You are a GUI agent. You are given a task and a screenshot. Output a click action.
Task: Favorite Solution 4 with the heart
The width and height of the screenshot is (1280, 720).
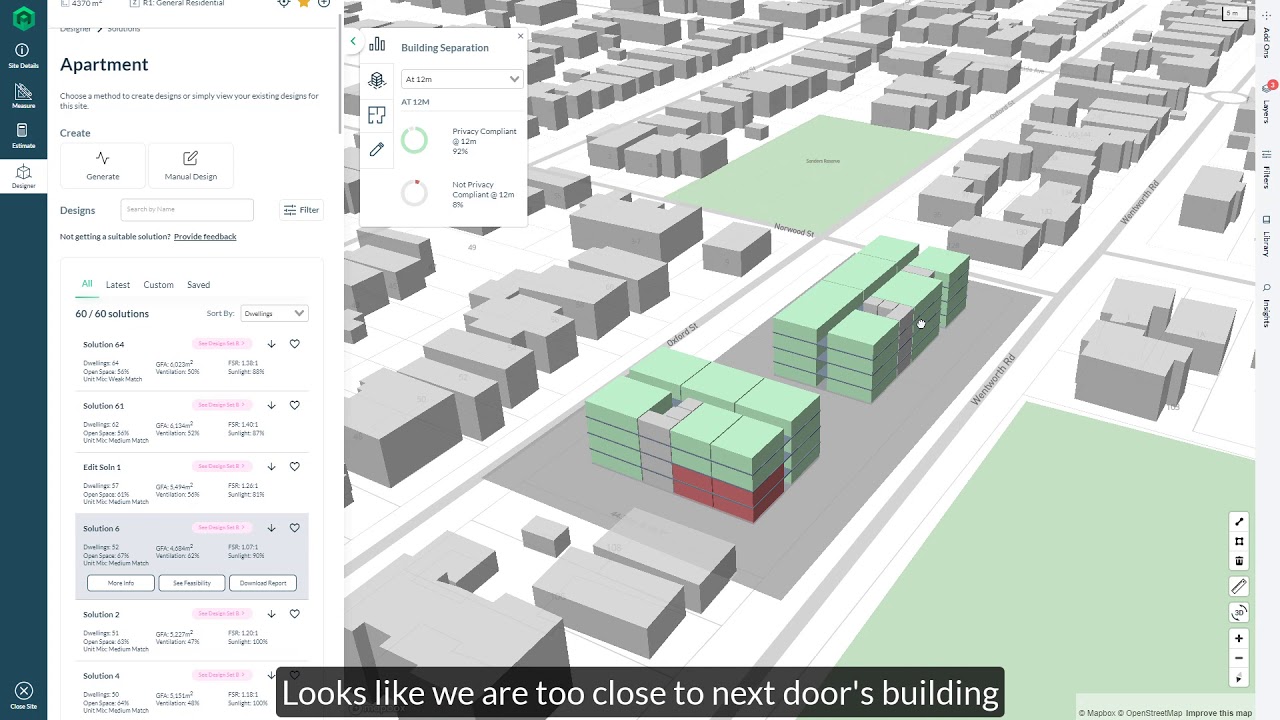pos(295,675)
